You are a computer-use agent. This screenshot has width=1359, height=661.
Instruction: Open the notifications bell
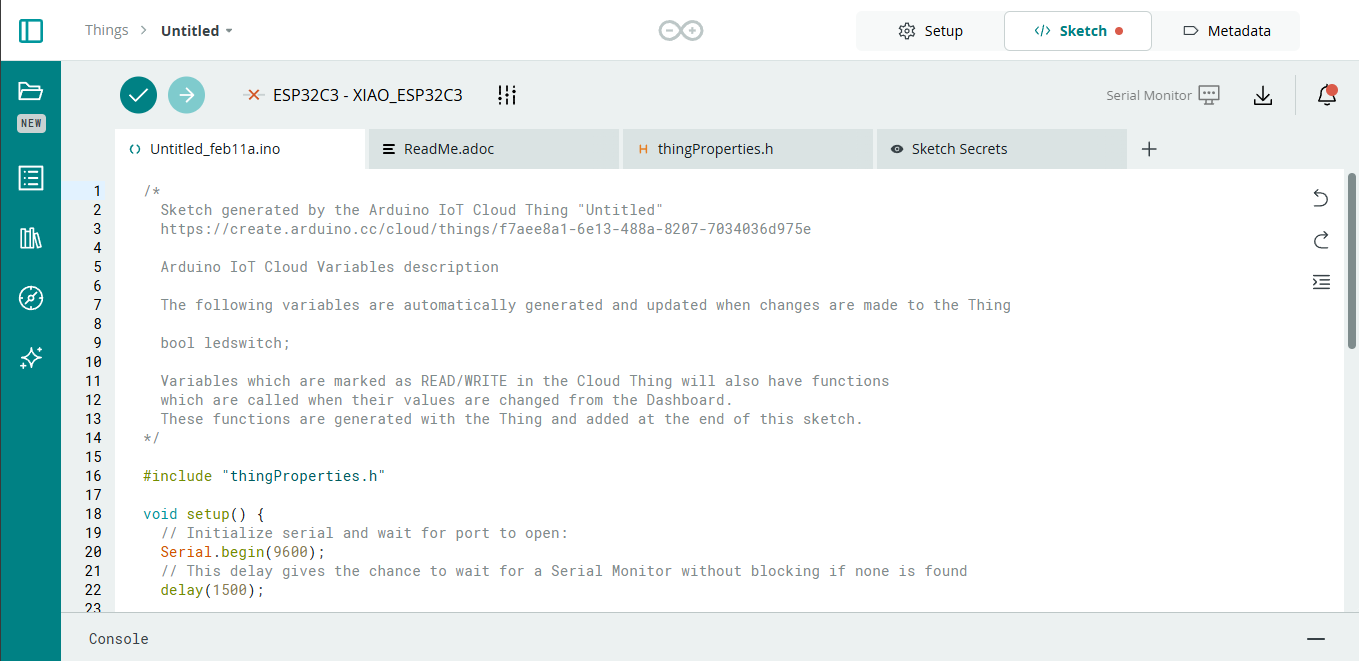pyautogui.click(x=1327, y=94)
